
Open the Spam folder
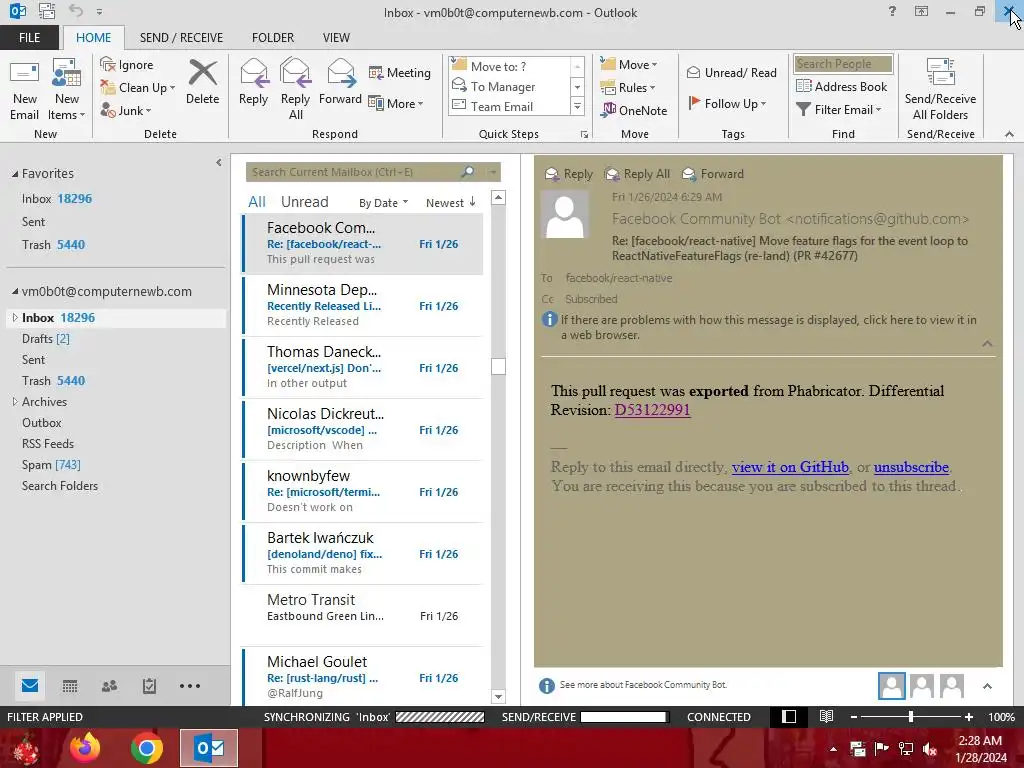click(51, 464)
